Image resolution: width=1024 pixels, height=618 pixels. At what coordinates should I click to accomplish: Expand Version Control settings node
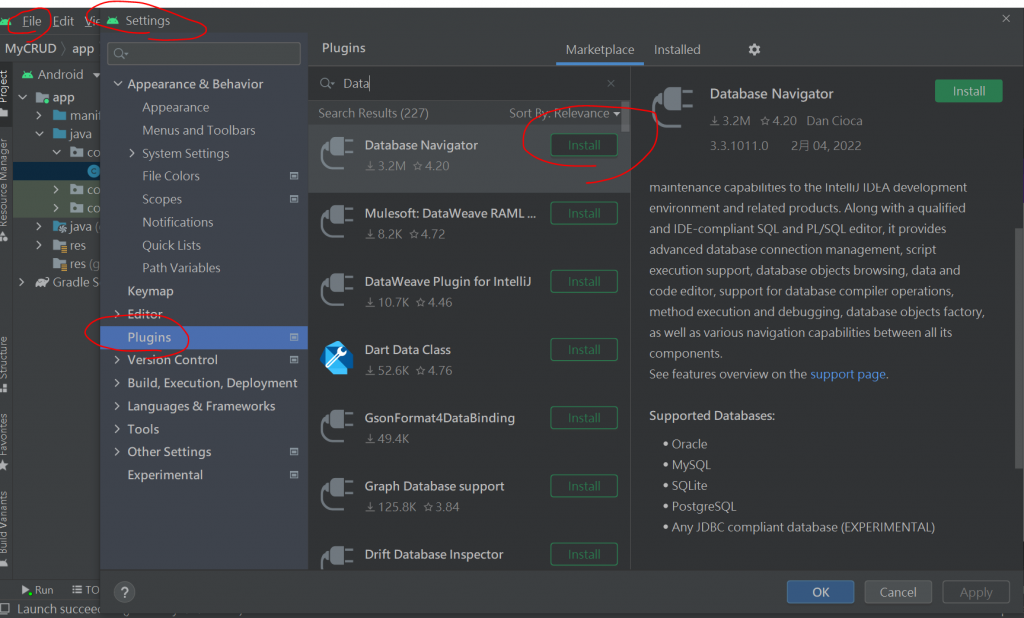(118, 359)
